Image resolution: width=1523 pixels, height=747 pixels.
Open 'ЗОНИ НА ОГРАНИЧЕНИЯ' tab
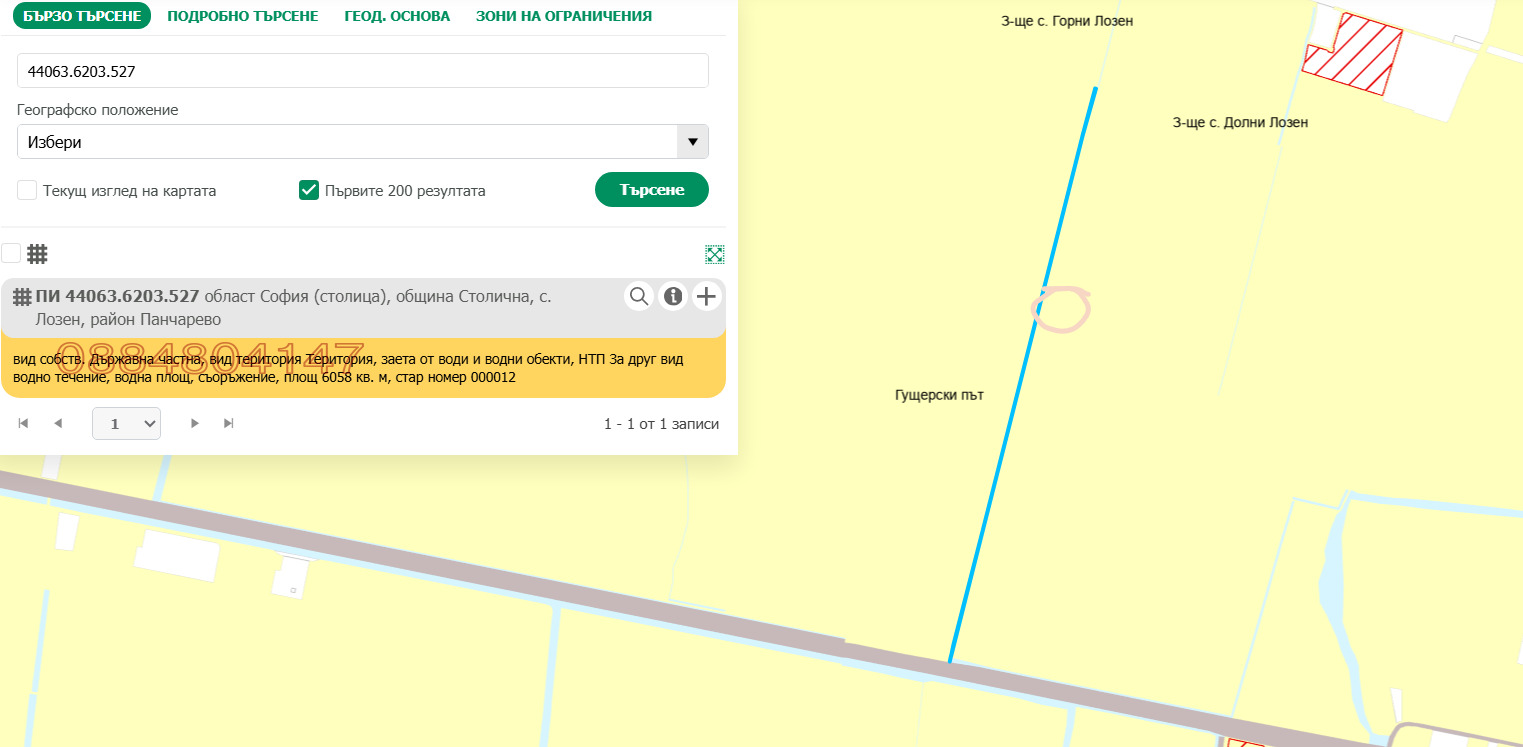[x=563, y=16]
